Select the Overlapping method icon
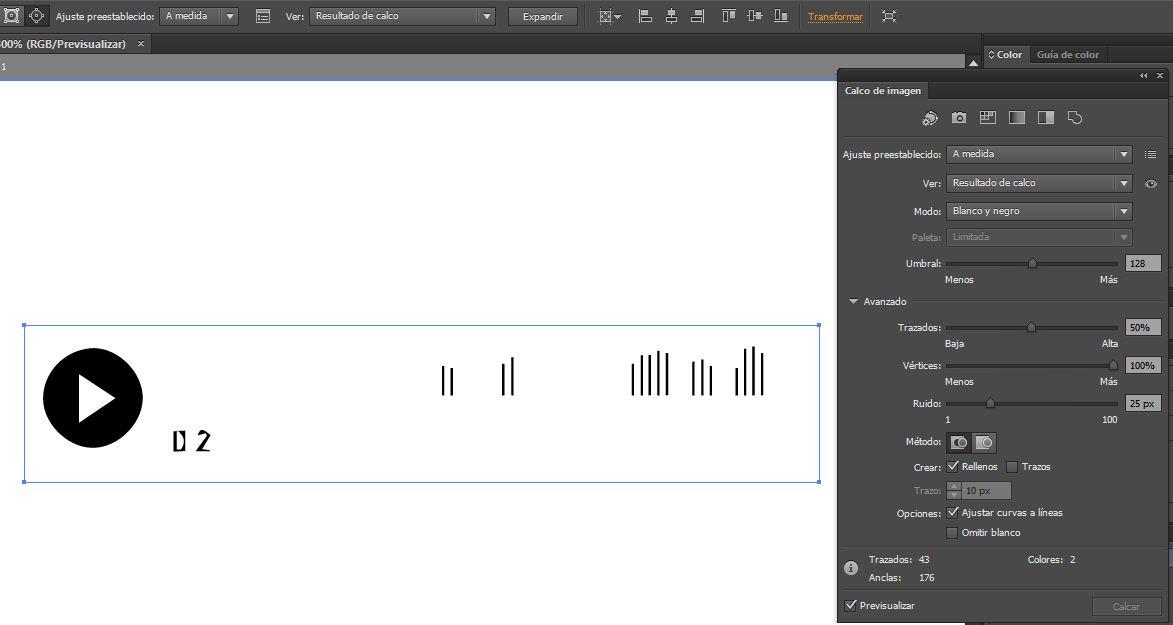 click(x=984, y=442)
